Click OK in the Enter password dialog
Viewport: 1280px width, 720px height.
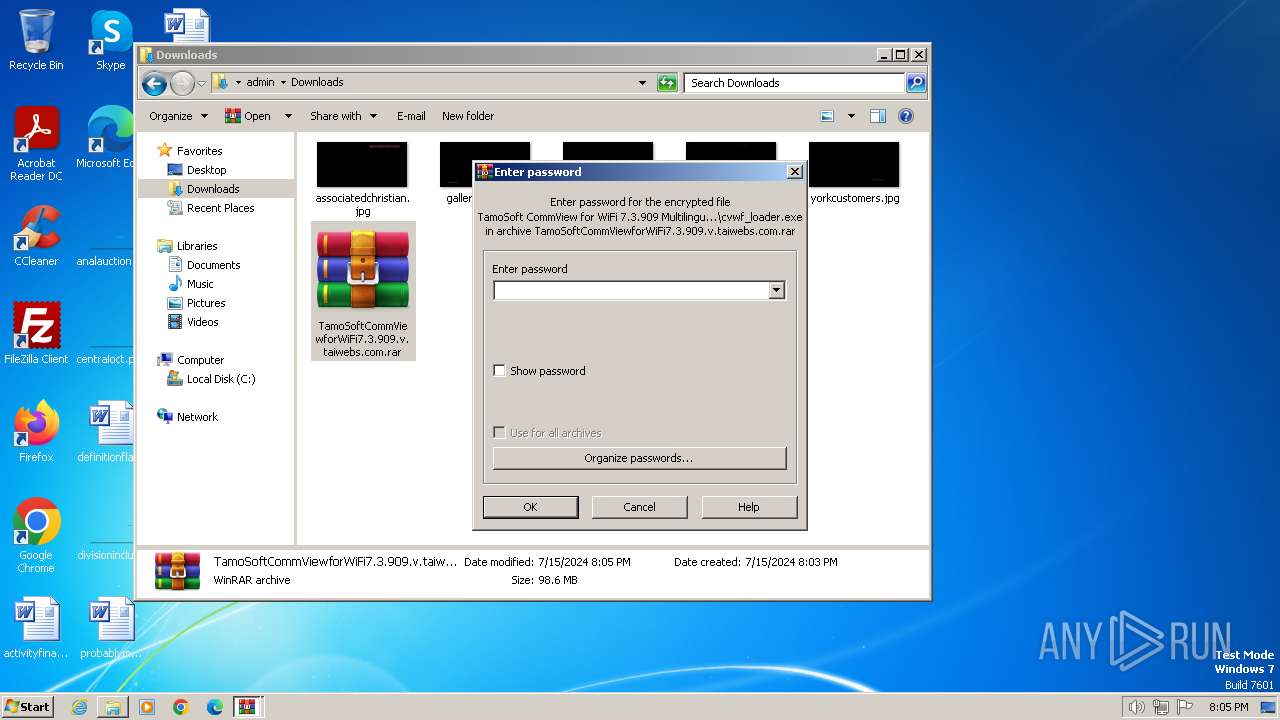530,507
